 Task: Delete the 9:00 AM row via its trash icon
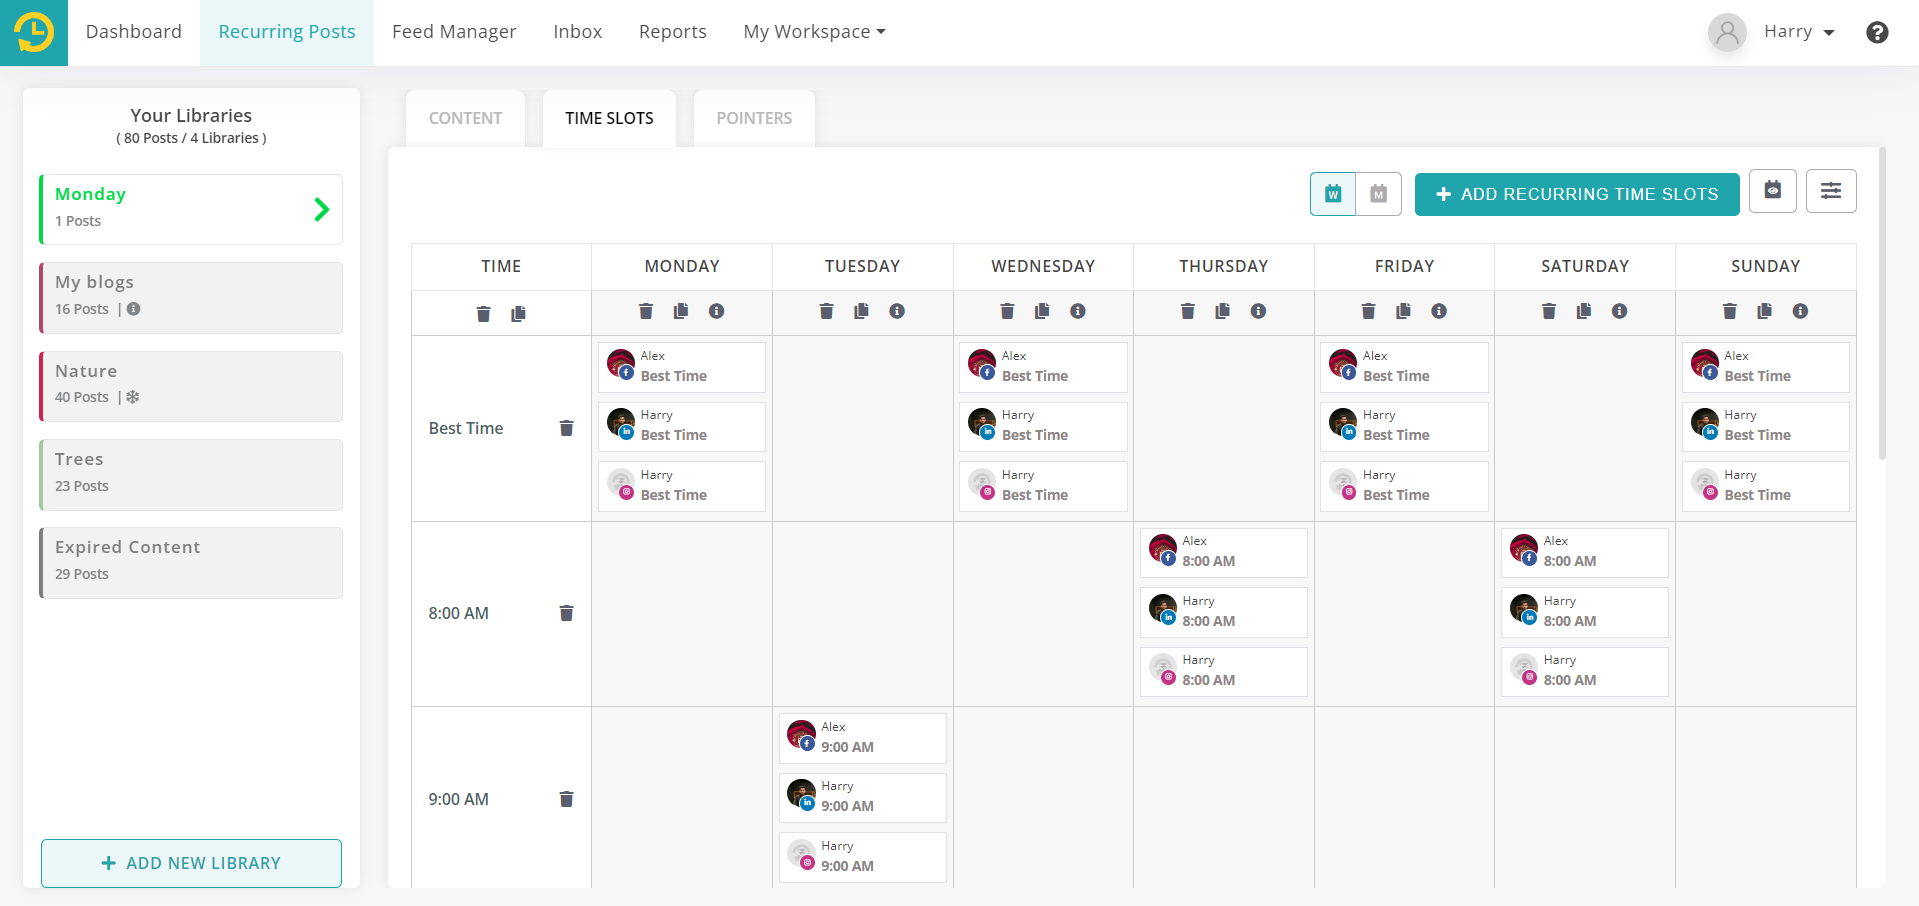566,799
